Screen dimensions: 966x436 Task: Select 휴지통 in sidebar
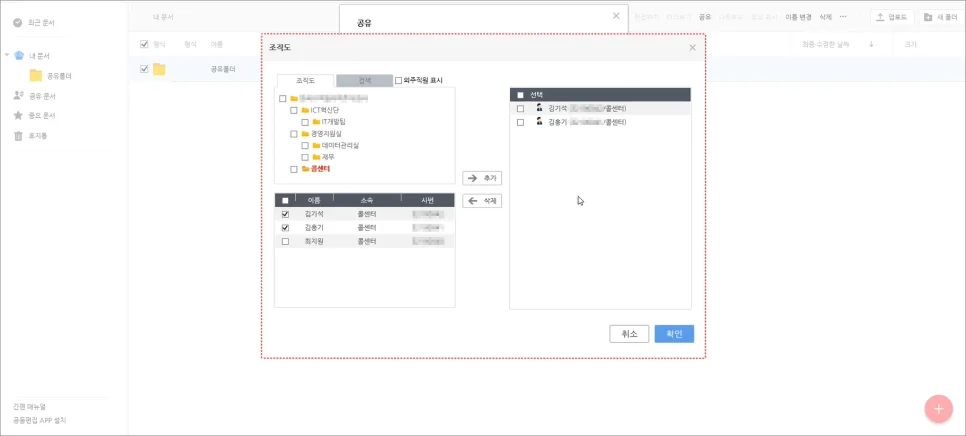pos(38,135)
